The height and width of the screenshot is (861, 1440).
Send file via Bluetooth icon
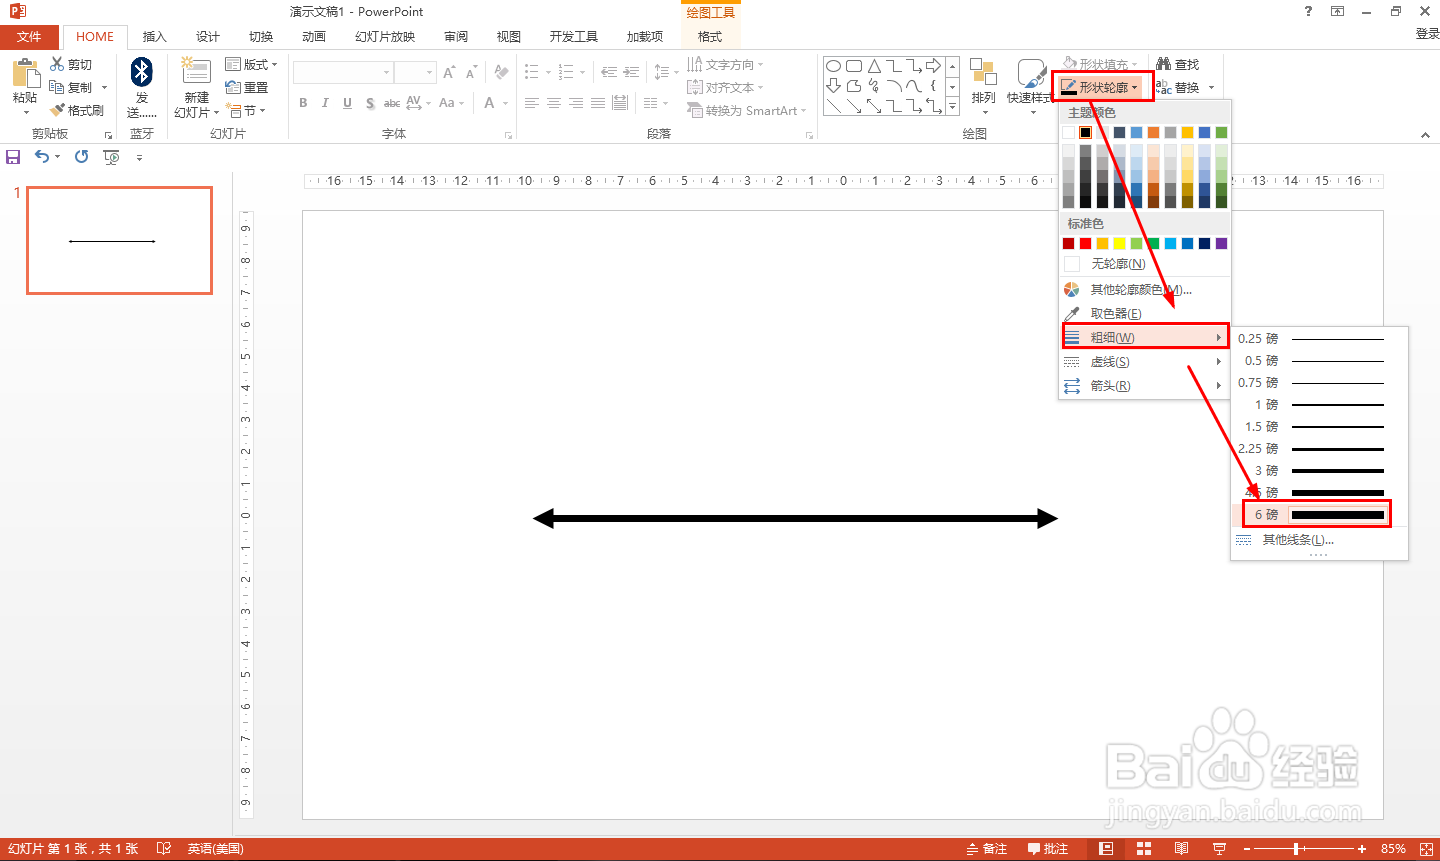click(142, 72)
